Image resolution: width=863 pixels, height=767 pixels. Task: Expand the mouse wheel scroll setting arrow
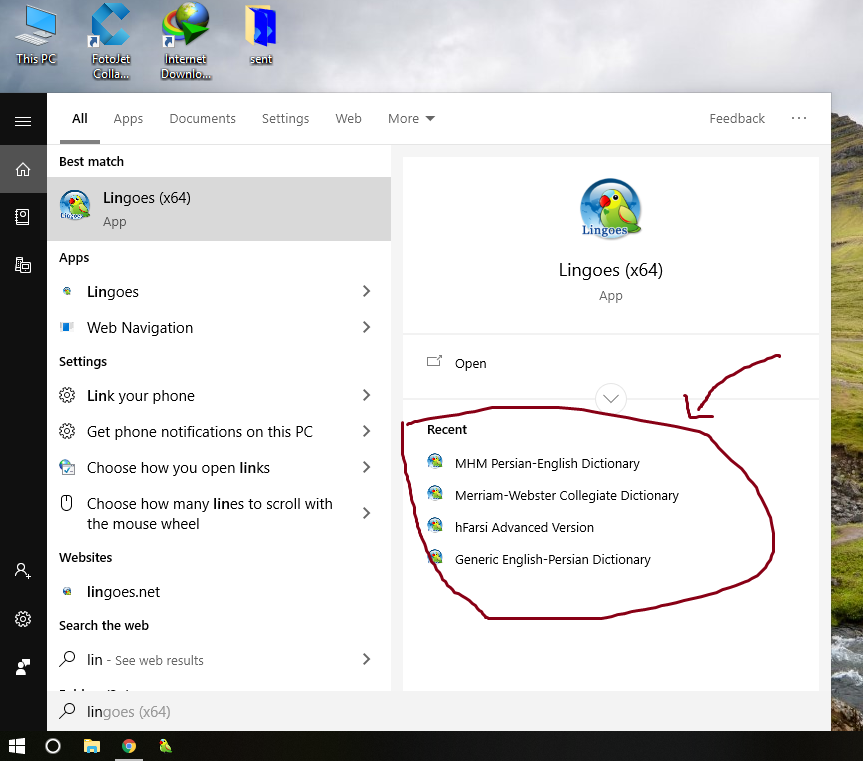click(367, 513)
